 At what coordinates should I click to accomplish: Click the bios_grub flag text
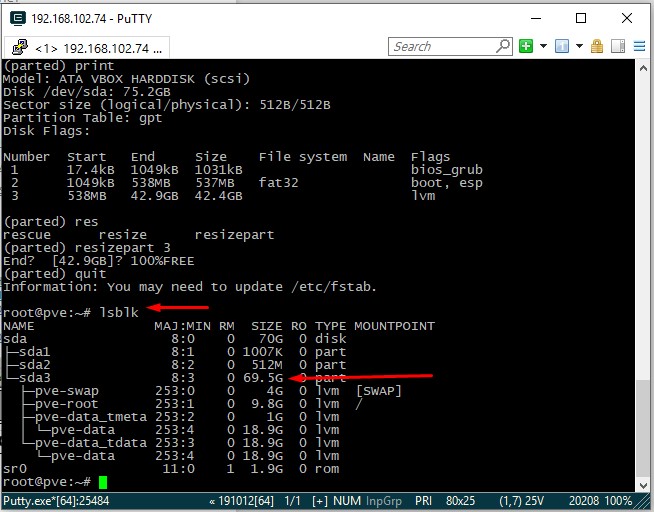pyautogui.click(x=447, y=170)
